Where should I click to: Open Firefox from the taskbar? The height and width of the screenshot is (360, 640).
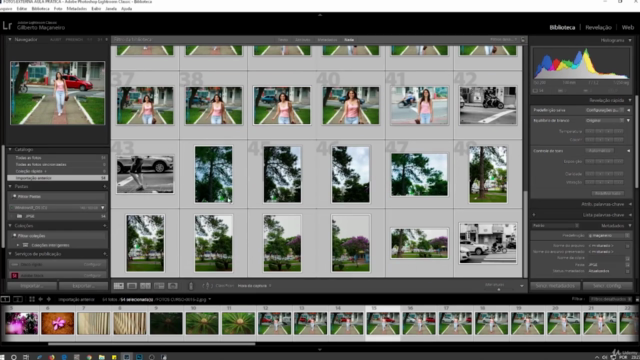click(x=51, y=357)
